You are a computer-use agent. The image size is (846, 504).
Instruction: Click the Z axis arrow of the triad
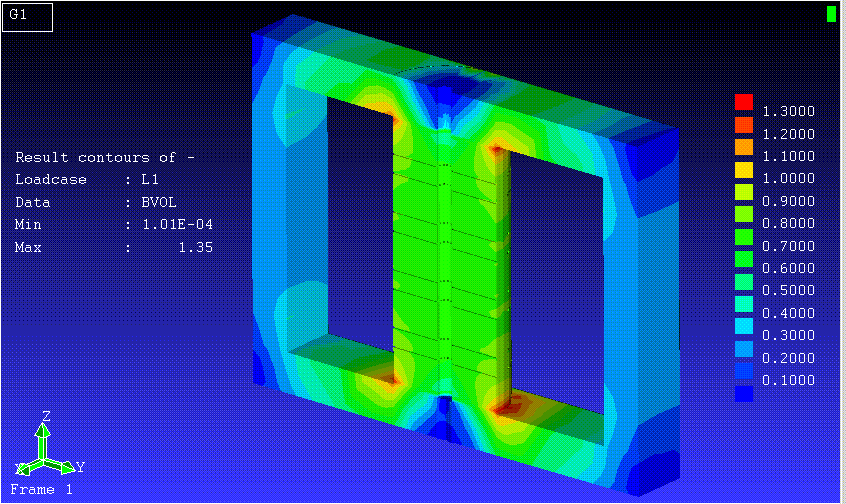pyautogui.click(x=42, y=431)
